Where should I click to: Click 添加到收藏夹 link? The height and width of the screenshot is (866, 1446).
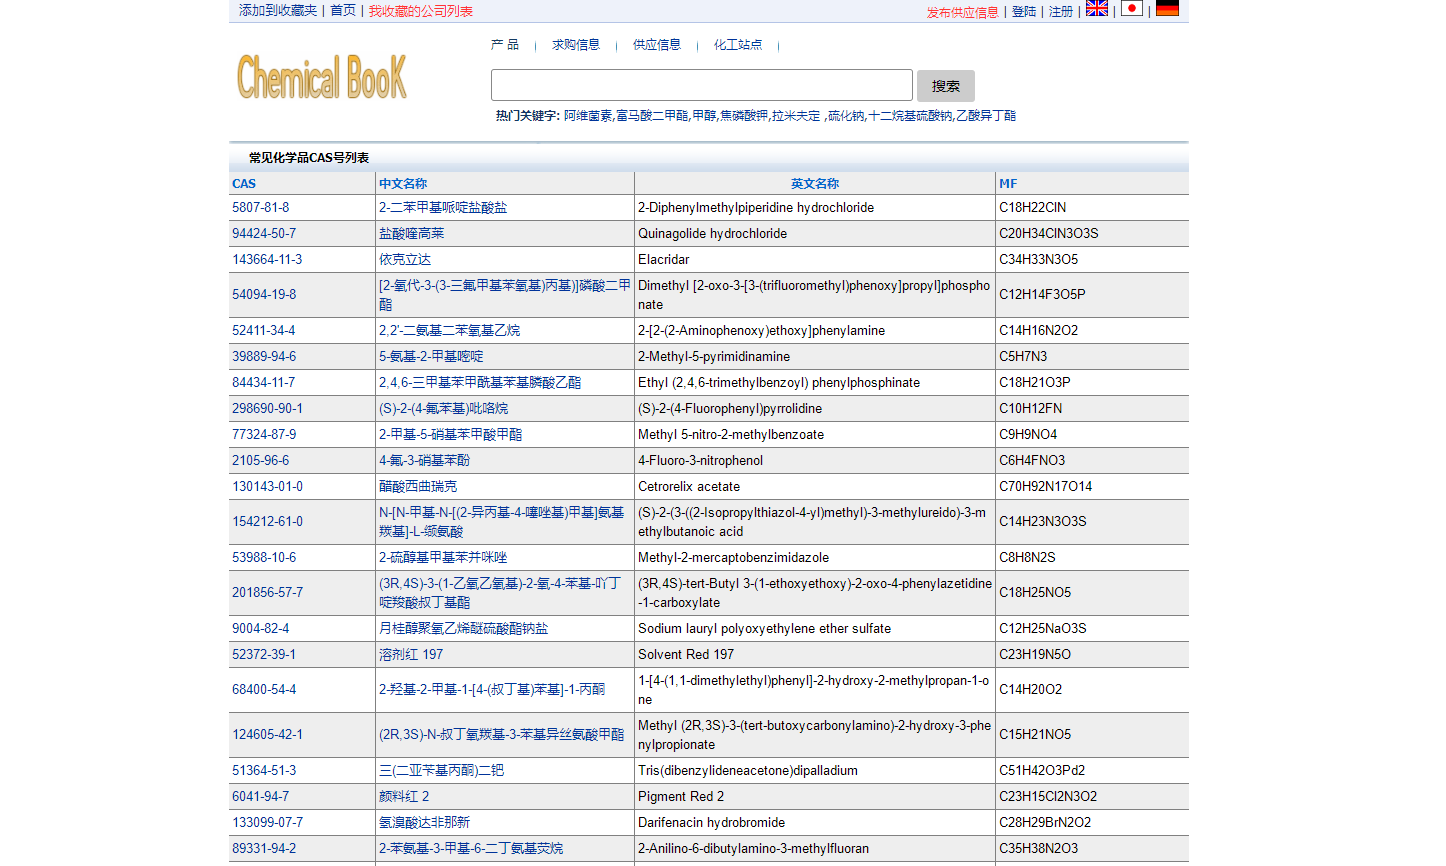tap(278, 11)
